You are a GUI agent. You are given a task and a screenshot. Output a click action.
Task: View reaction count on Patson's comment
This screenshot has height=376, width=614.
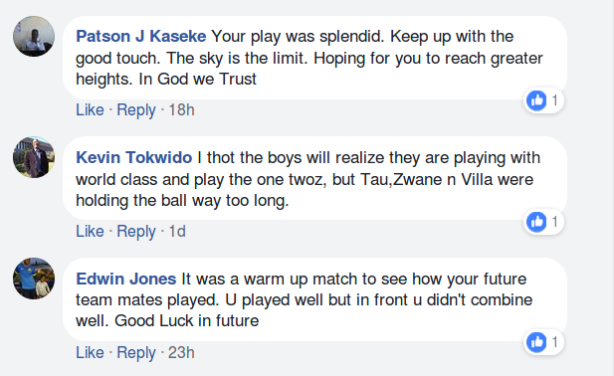[x=555, y=101]
